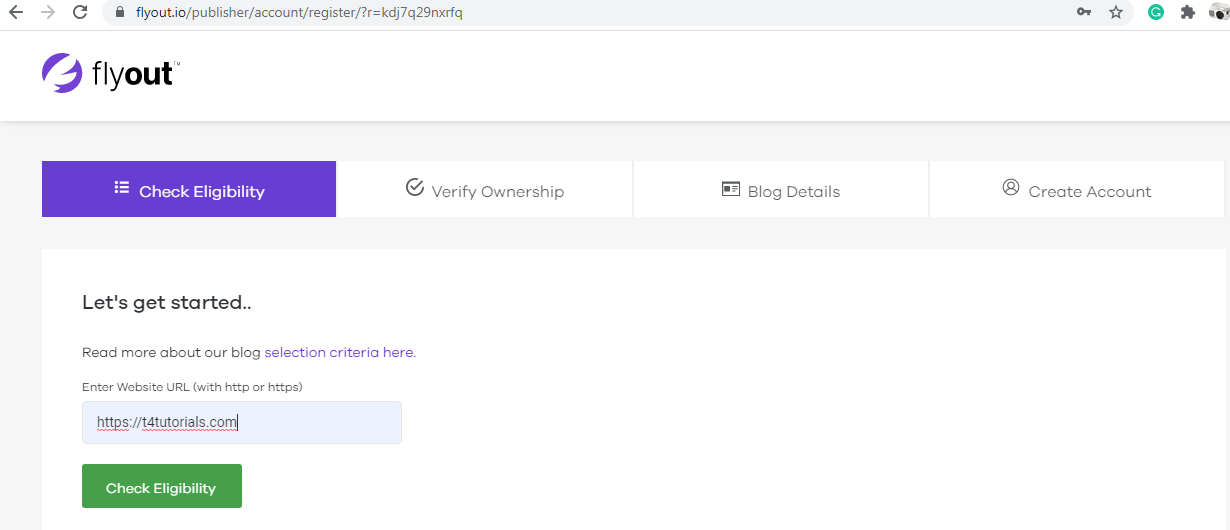
Task: Open saved passwords key icon
Action: click(x=1084, y=13)
